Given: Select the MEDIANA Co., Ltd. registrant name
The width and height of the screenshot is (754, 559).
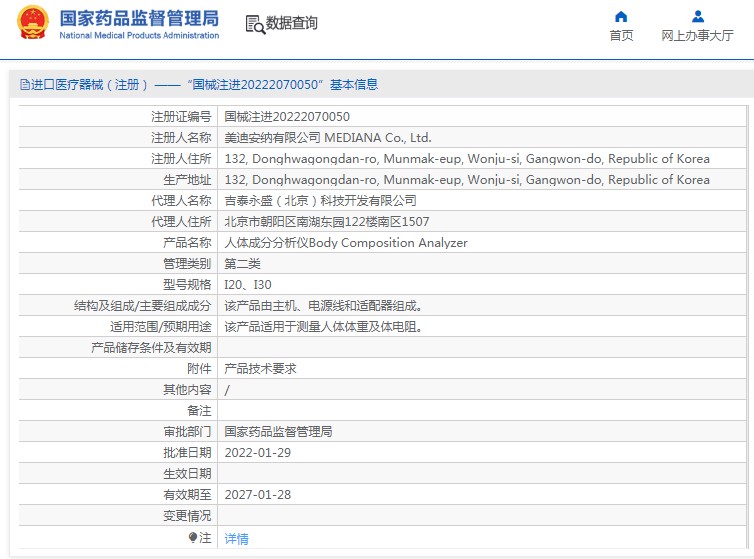Looking at the screenshot, I should click(x=328, y=138).
